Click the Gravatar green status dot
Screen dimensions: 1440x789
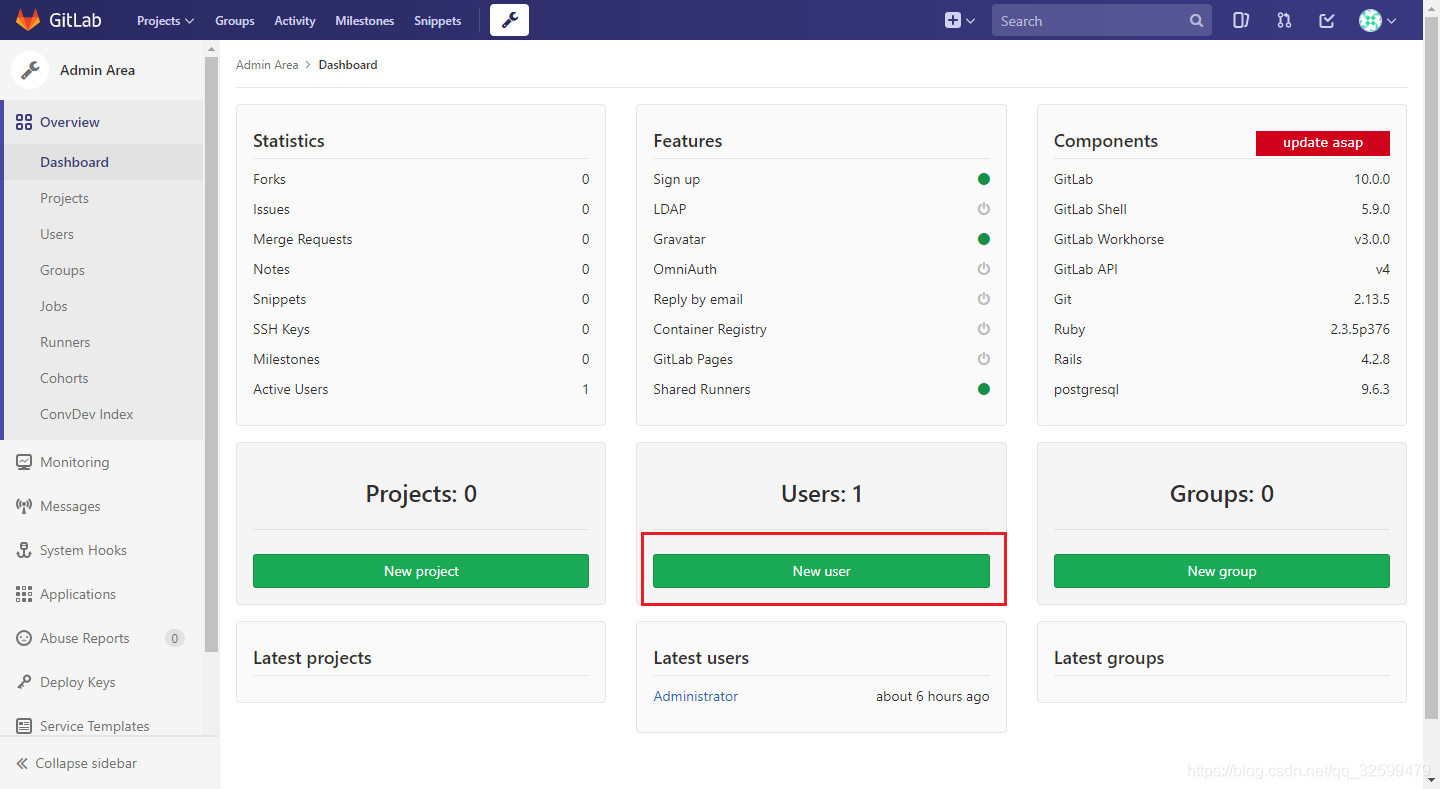tap(984, 239)
